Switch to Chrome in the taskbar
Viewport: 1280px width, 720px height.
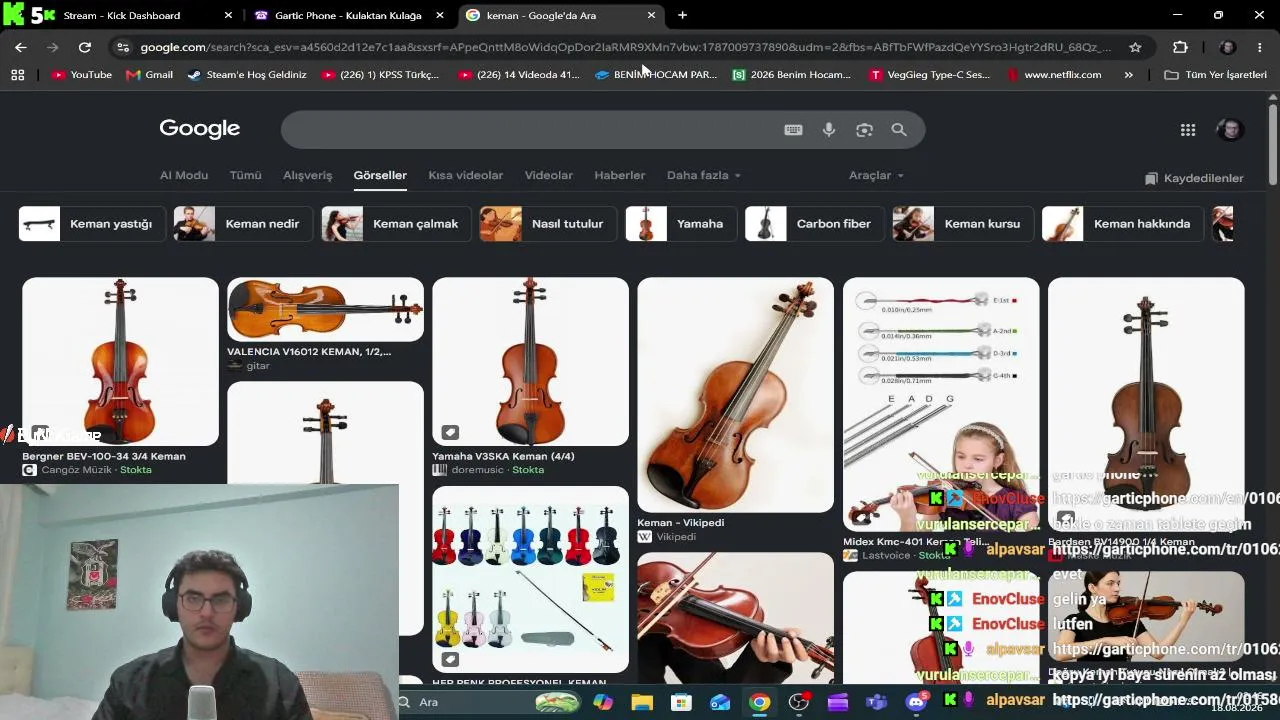760,702
